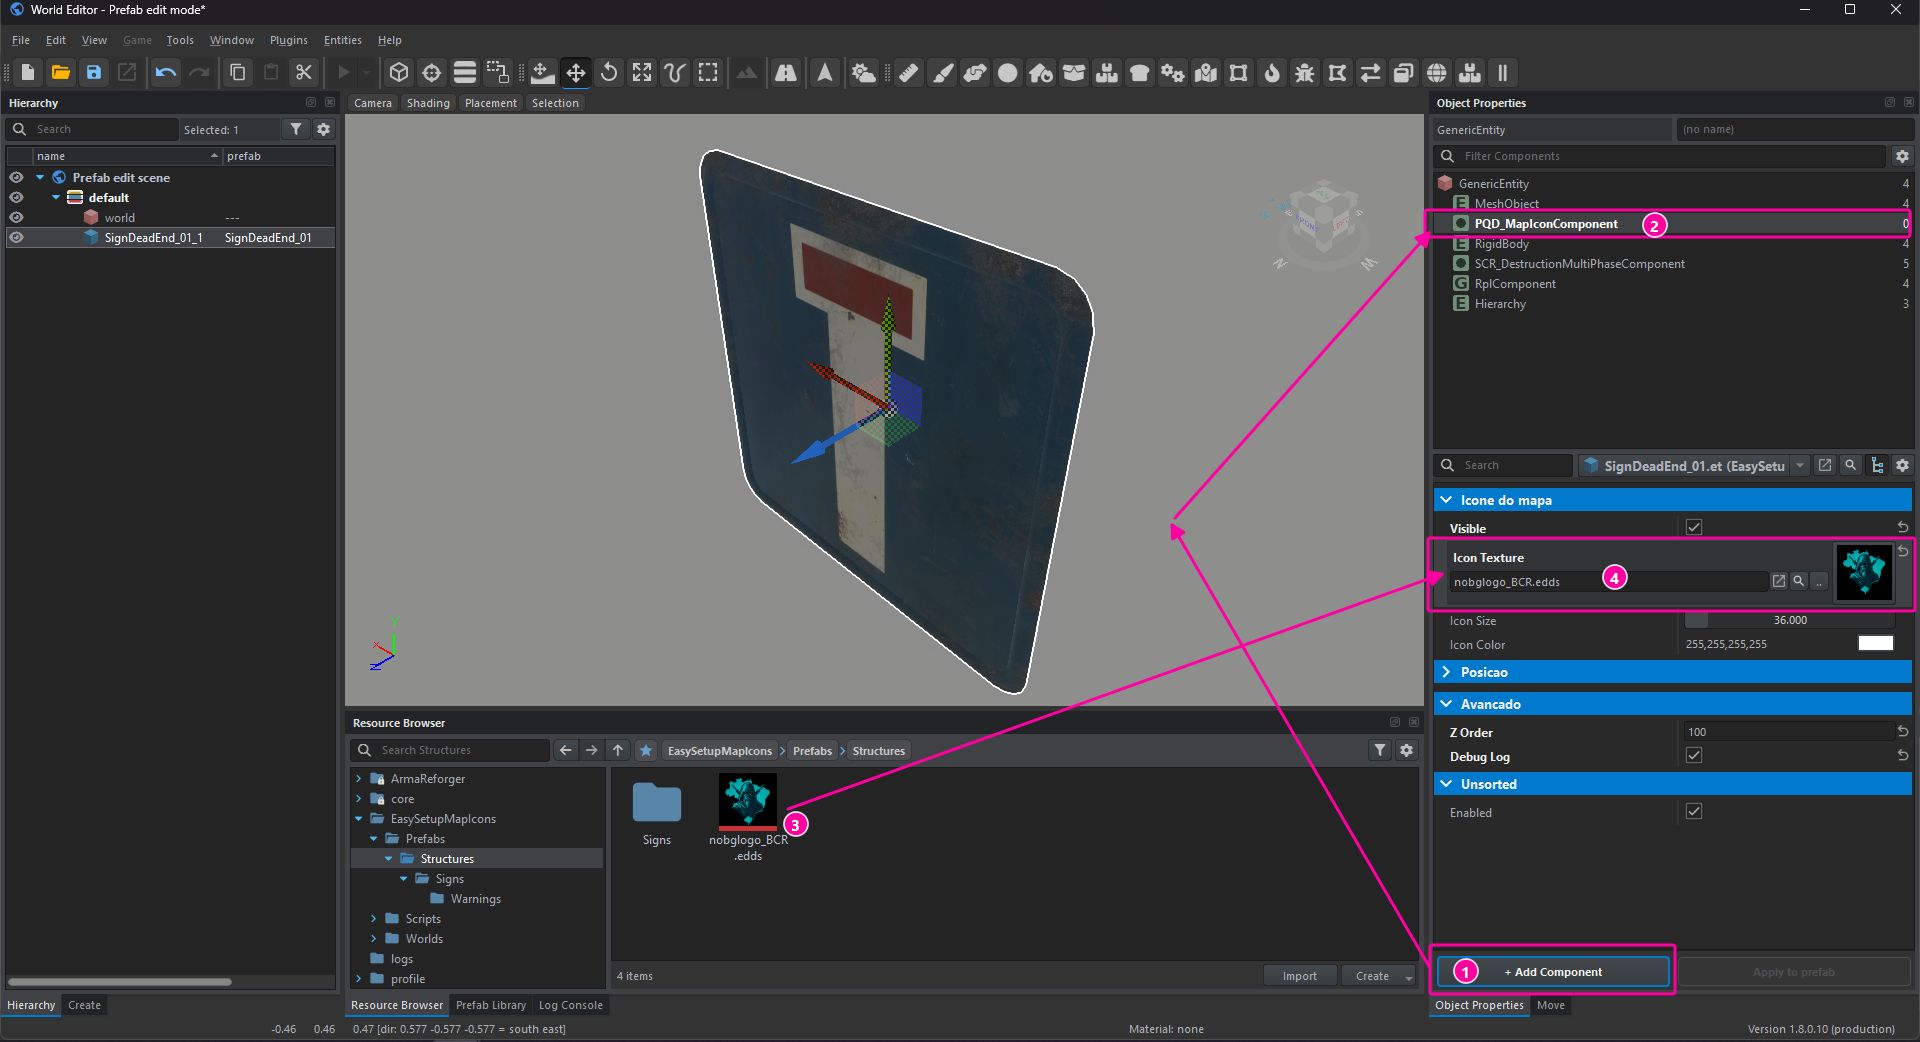Undo the last action

coord(166,72)
